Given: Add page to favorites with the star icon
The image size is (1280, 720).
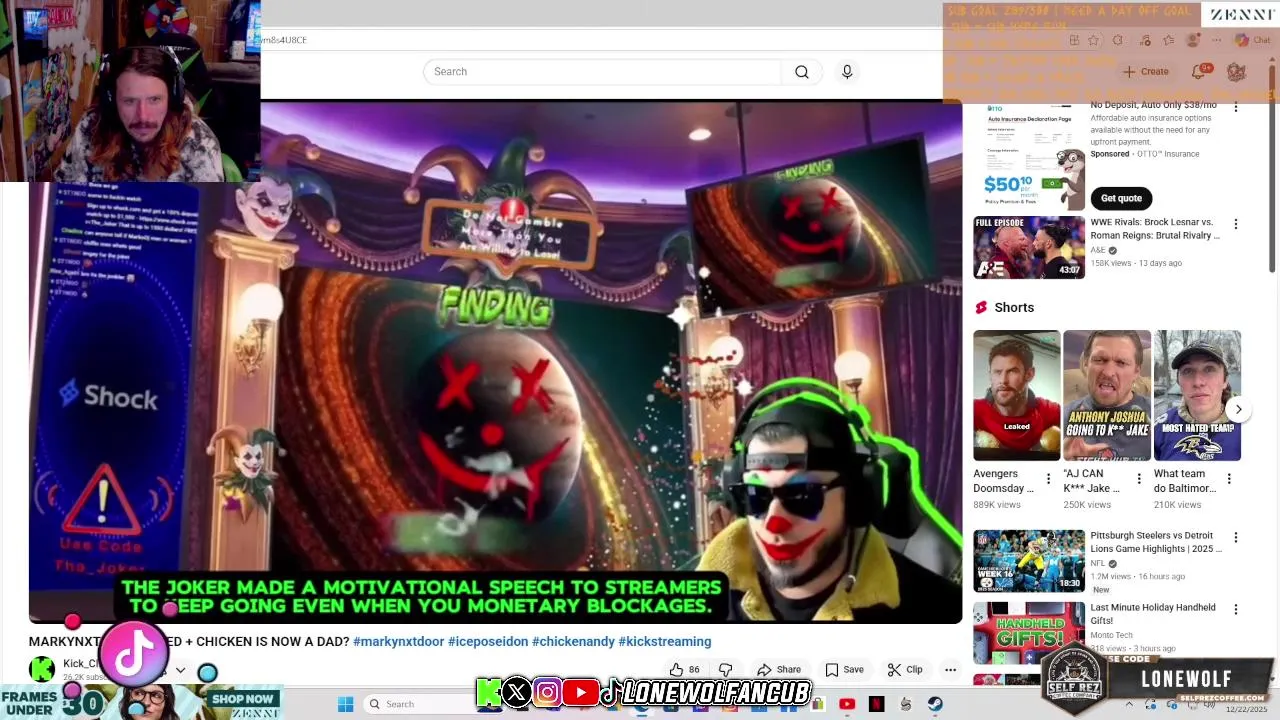Looking at the screenshot, I should [1093, 40].
